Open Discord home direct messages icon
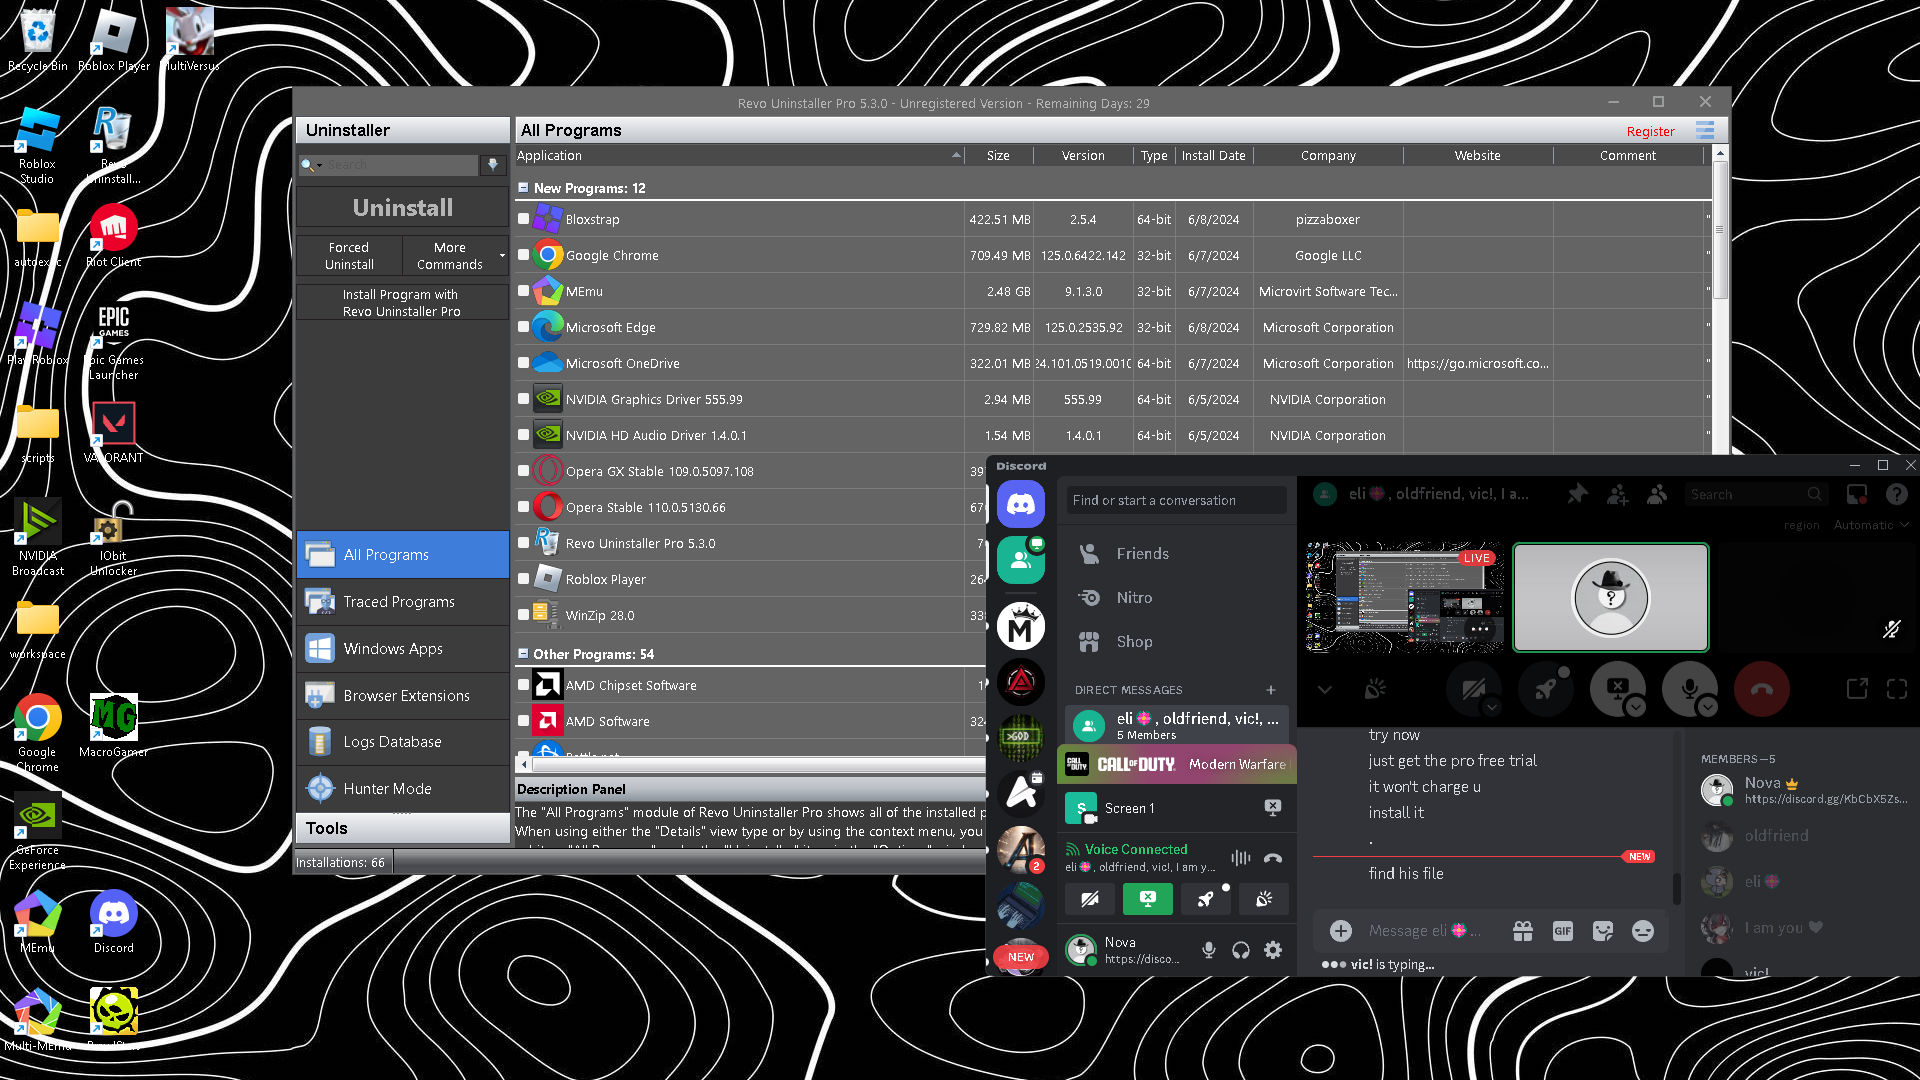 click(1020, 504)
